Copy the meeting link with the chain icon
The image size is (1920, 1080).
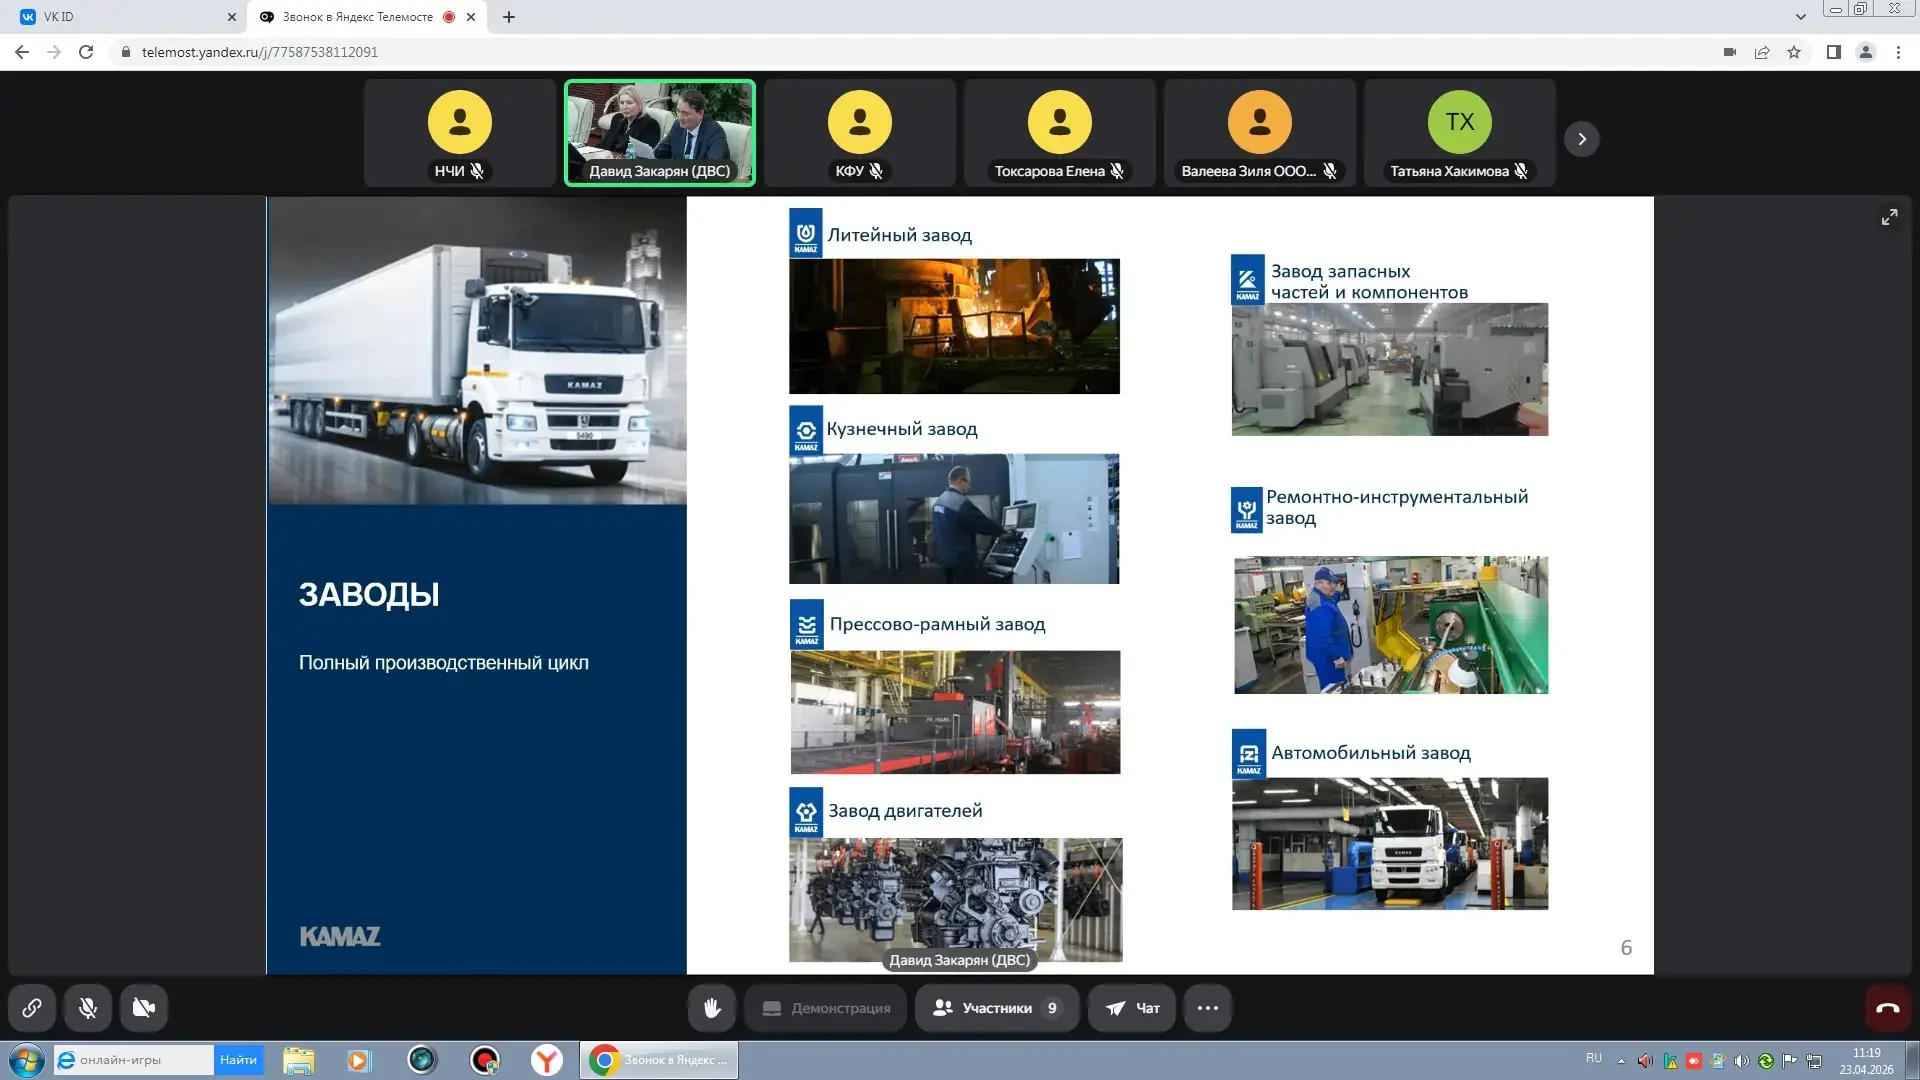(x=32, y=1008)
